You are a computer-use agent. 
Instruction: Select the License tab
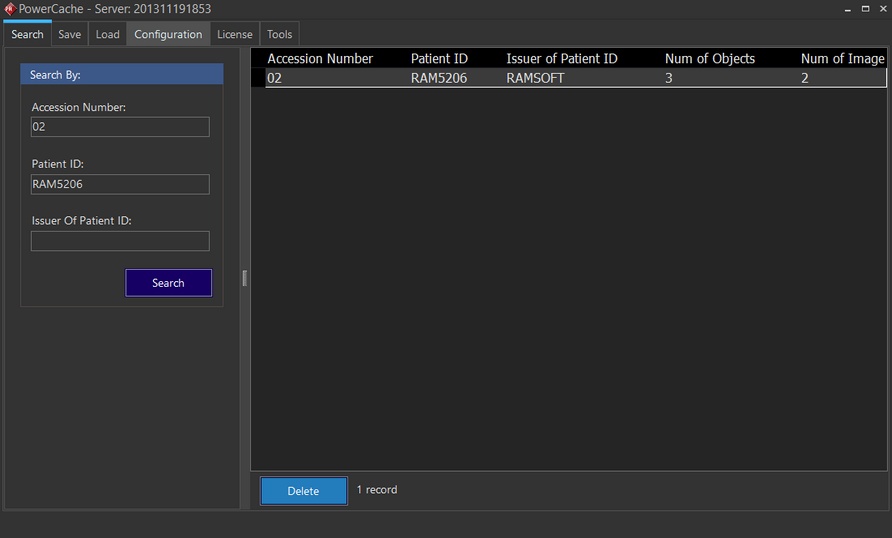coord(235,34)
